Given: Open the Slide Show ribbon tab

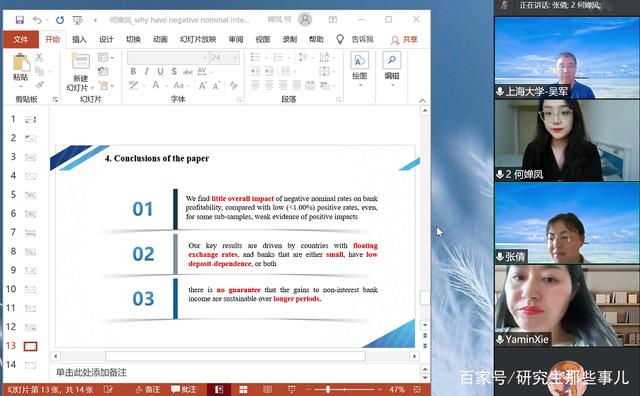Looking at the screenshot, I should 198,39.
